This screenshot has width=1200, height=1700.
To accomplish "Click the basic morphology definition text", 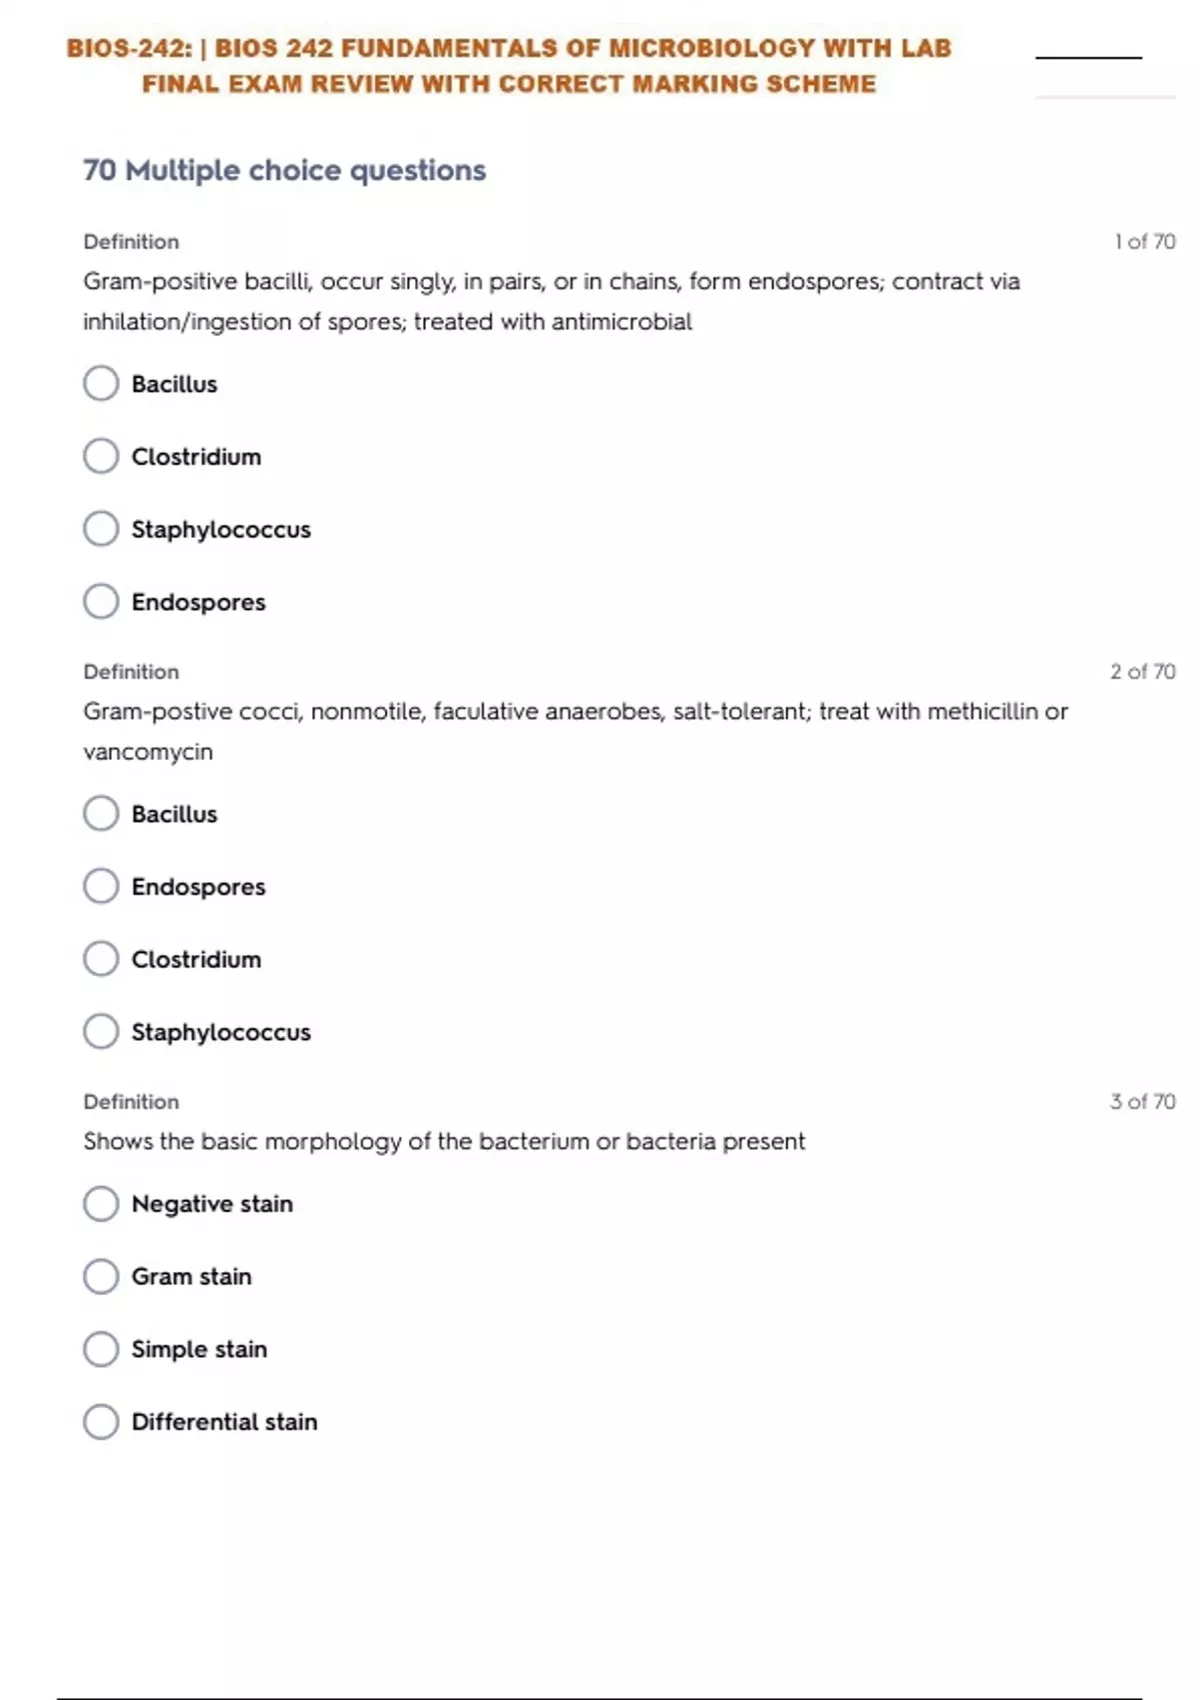I will pos(444,1142).
